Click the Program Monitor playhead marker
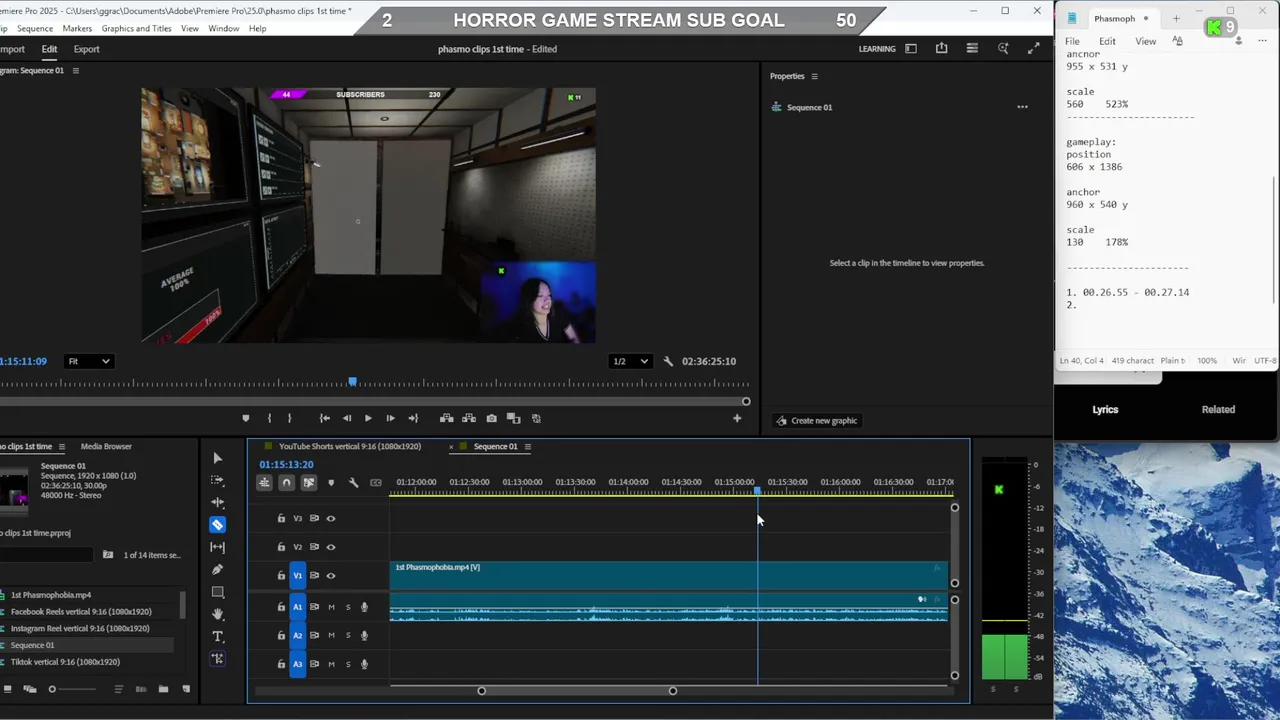The width and height of the screenshot is (1280, 720). coord(352,382)
